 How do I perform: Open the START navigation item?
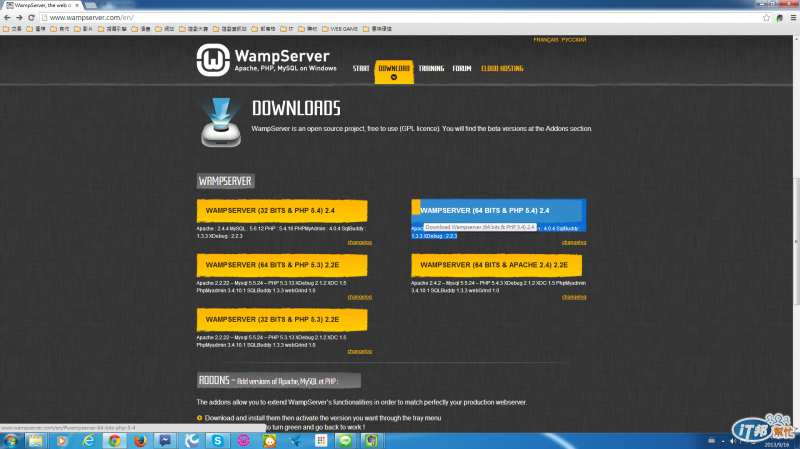coord(361,68)
